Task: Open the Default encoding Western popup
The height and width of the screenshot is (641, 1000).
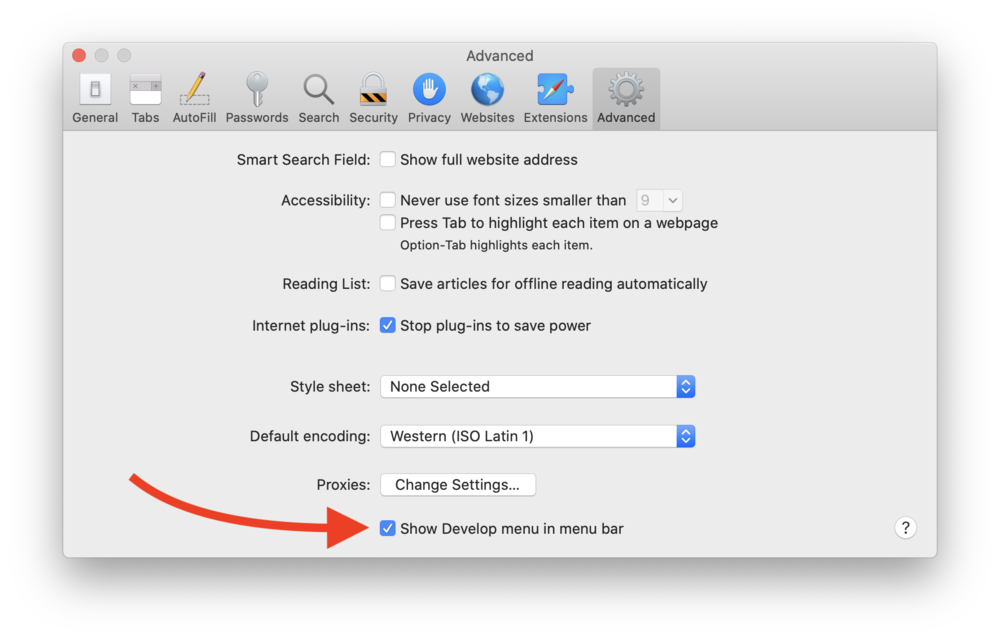Action: pos(538,436)
